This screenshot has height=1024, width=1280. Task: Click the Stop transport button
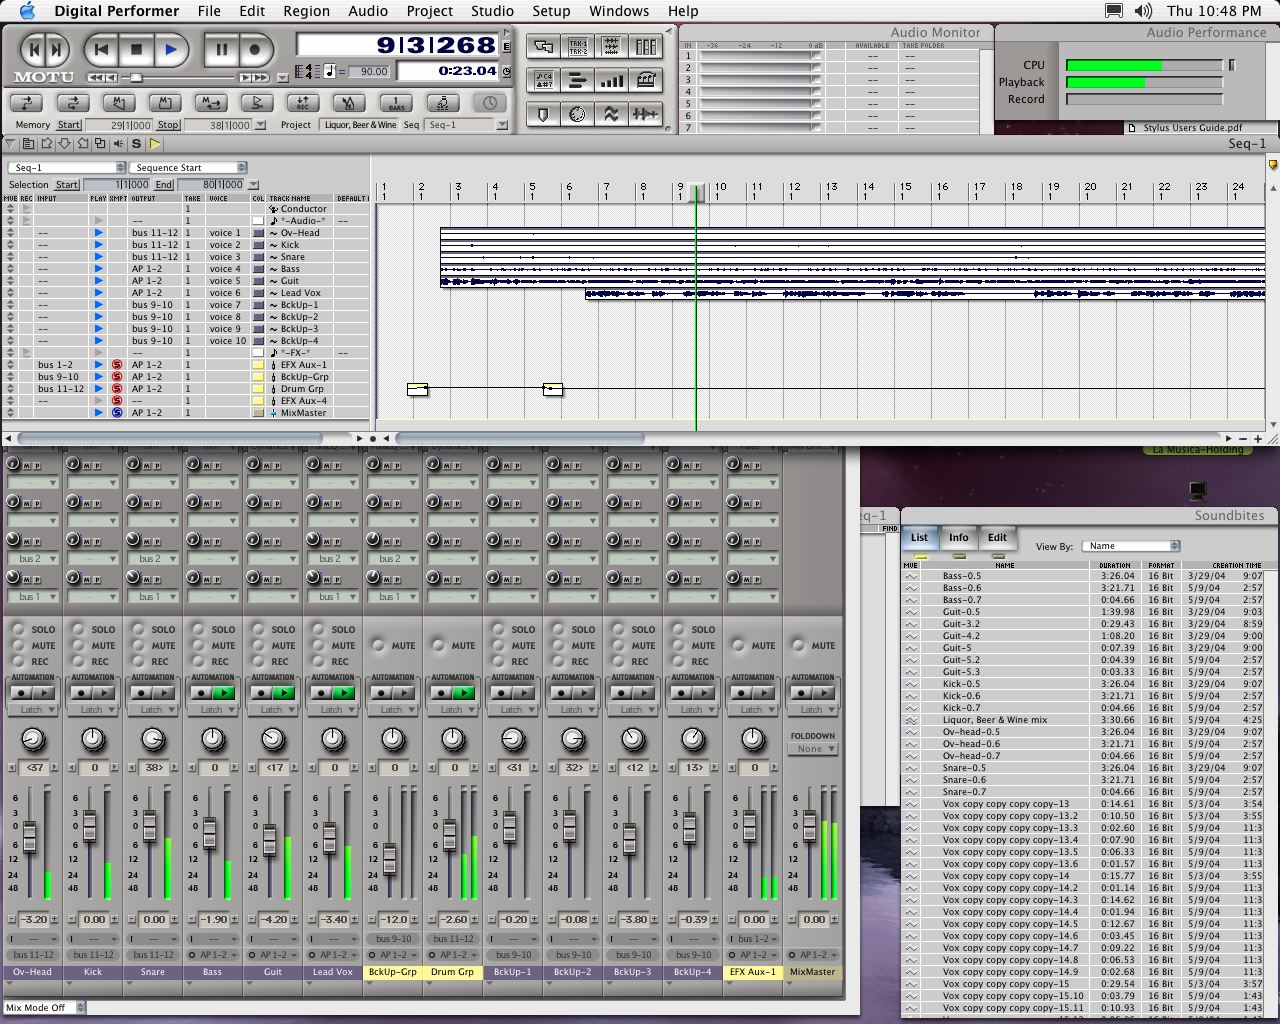[x=136, y=48]
